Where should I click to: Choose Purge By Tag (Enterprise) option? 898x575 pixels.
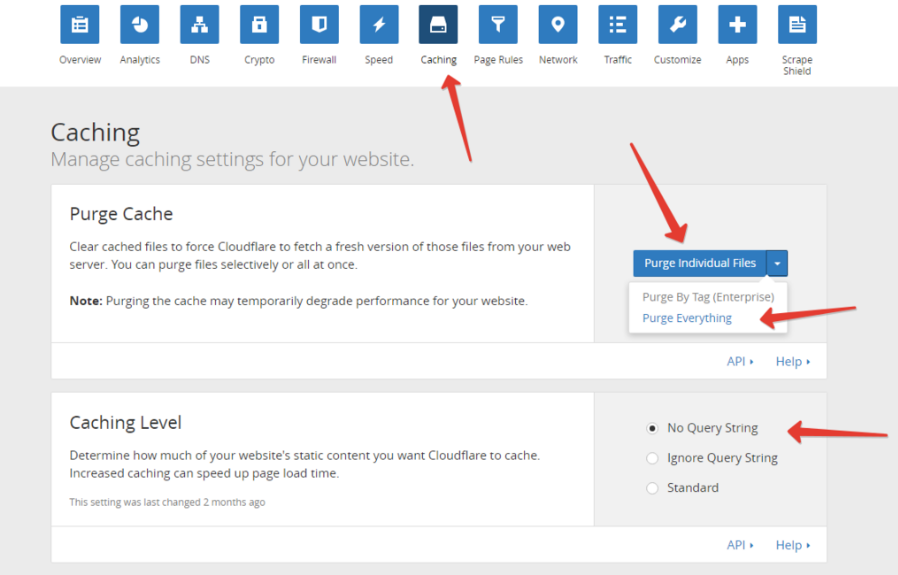coord(708,297)
